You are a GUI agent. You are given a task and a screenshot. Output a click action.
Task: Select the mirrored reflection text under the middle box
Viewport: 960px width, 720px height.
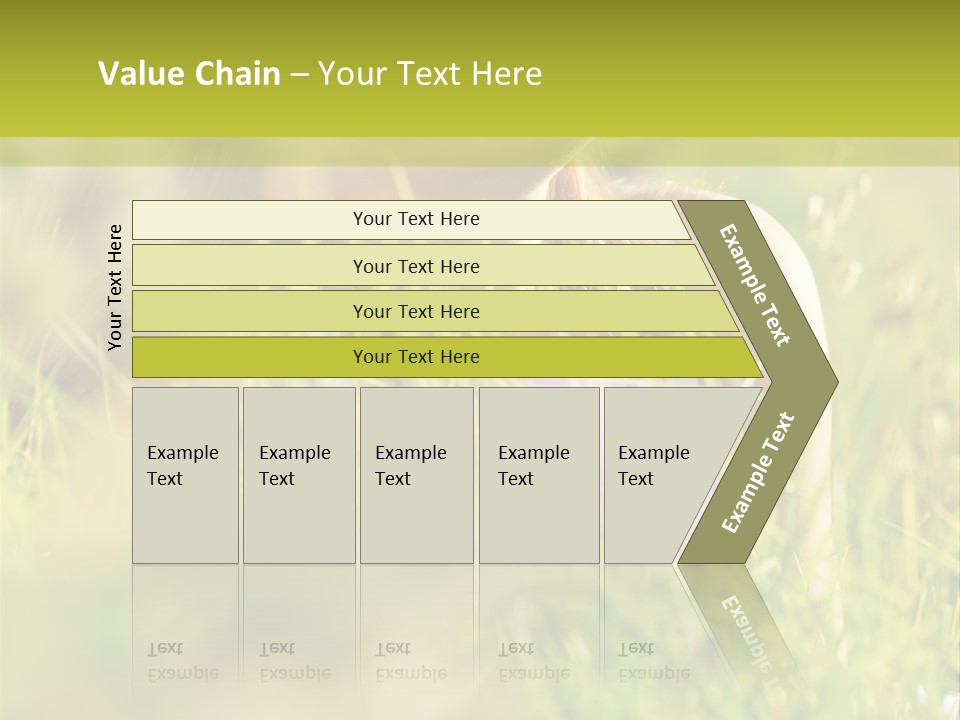[x=411, y=661]
